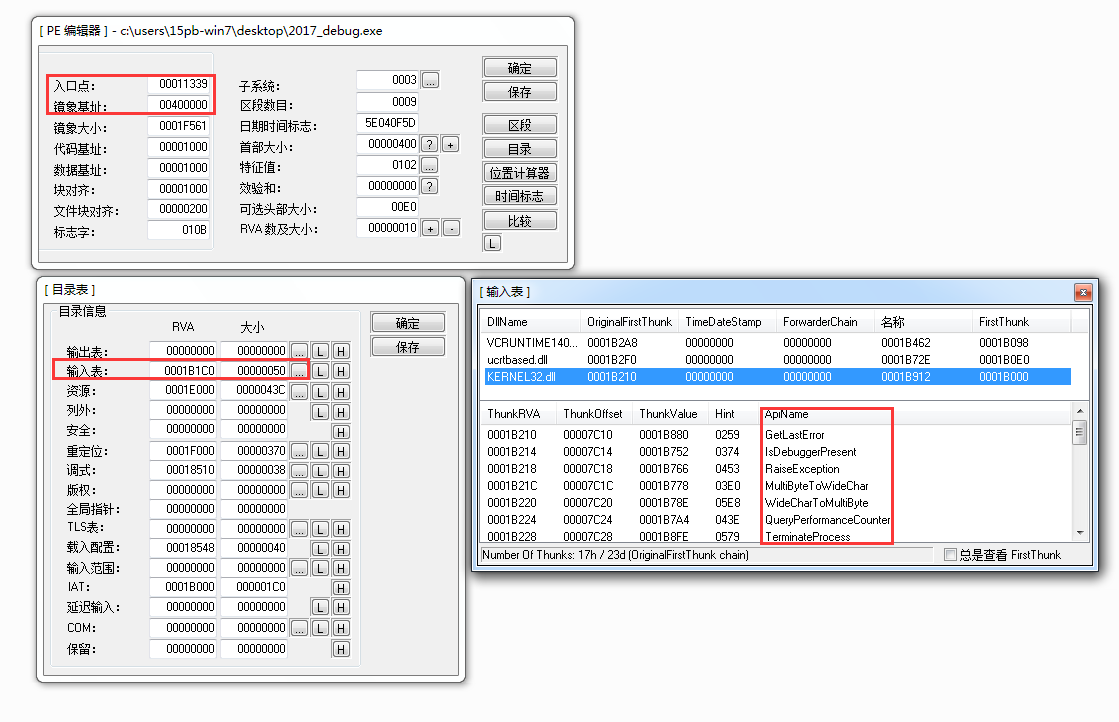Close the 输入表 window
1119x722 pixels.
coord(1083,292)
